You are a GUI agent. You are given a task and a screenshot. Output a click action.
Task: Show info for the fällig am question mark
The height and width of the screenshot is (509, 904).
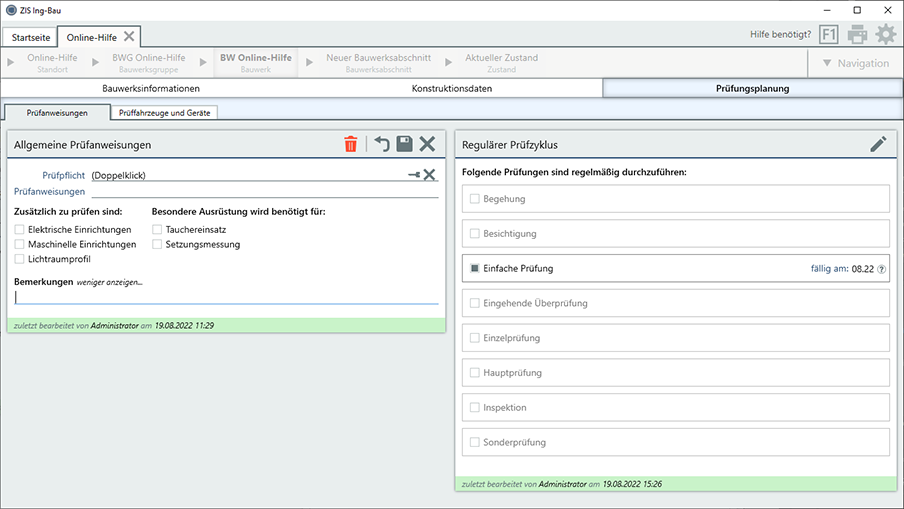pyautogui.click(x=882, y=269)
